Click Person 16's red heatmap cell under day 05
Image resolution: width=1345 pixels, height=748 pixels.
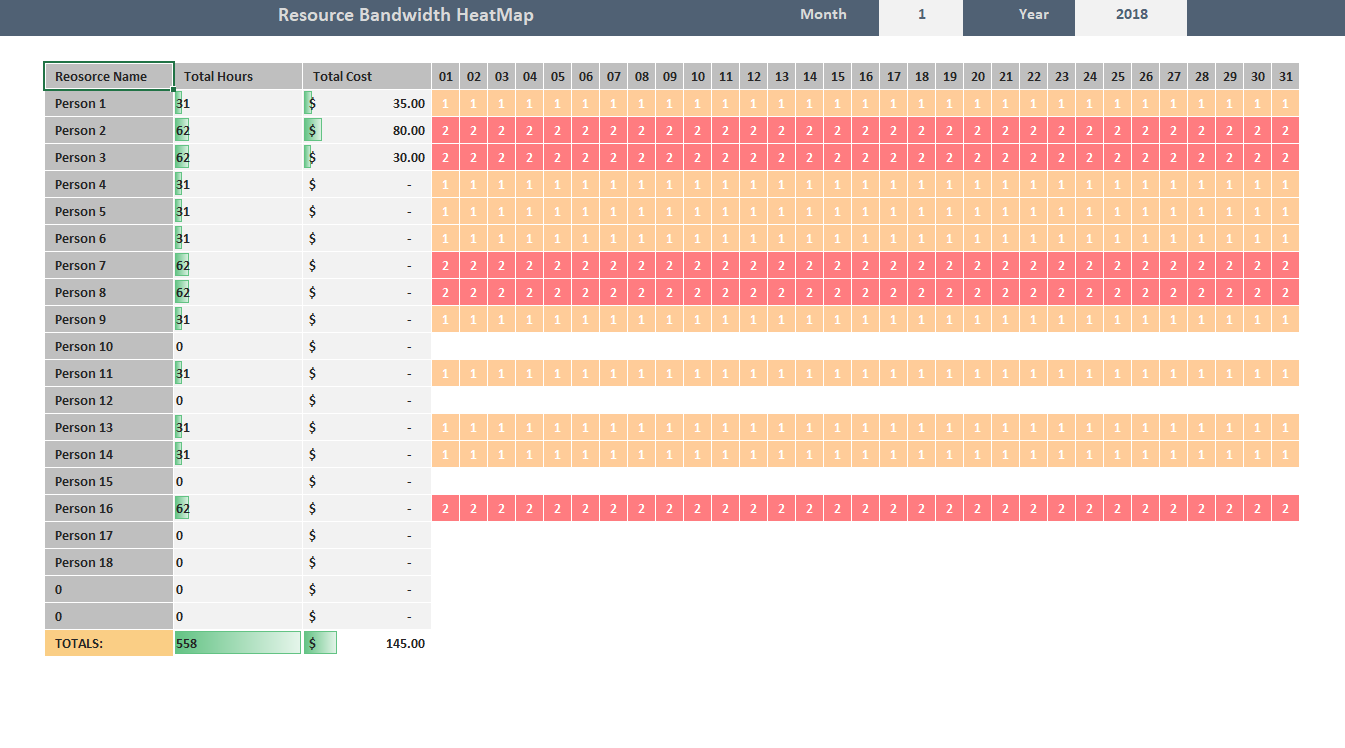click(x=557, y=508)
